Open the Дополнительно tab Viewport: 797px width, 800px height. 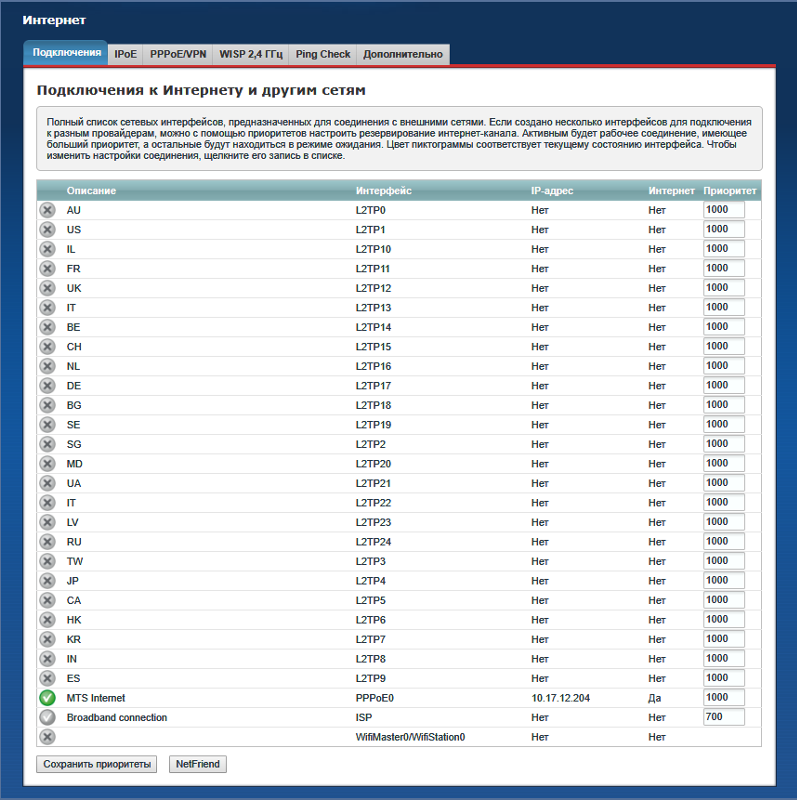(403, 54)
